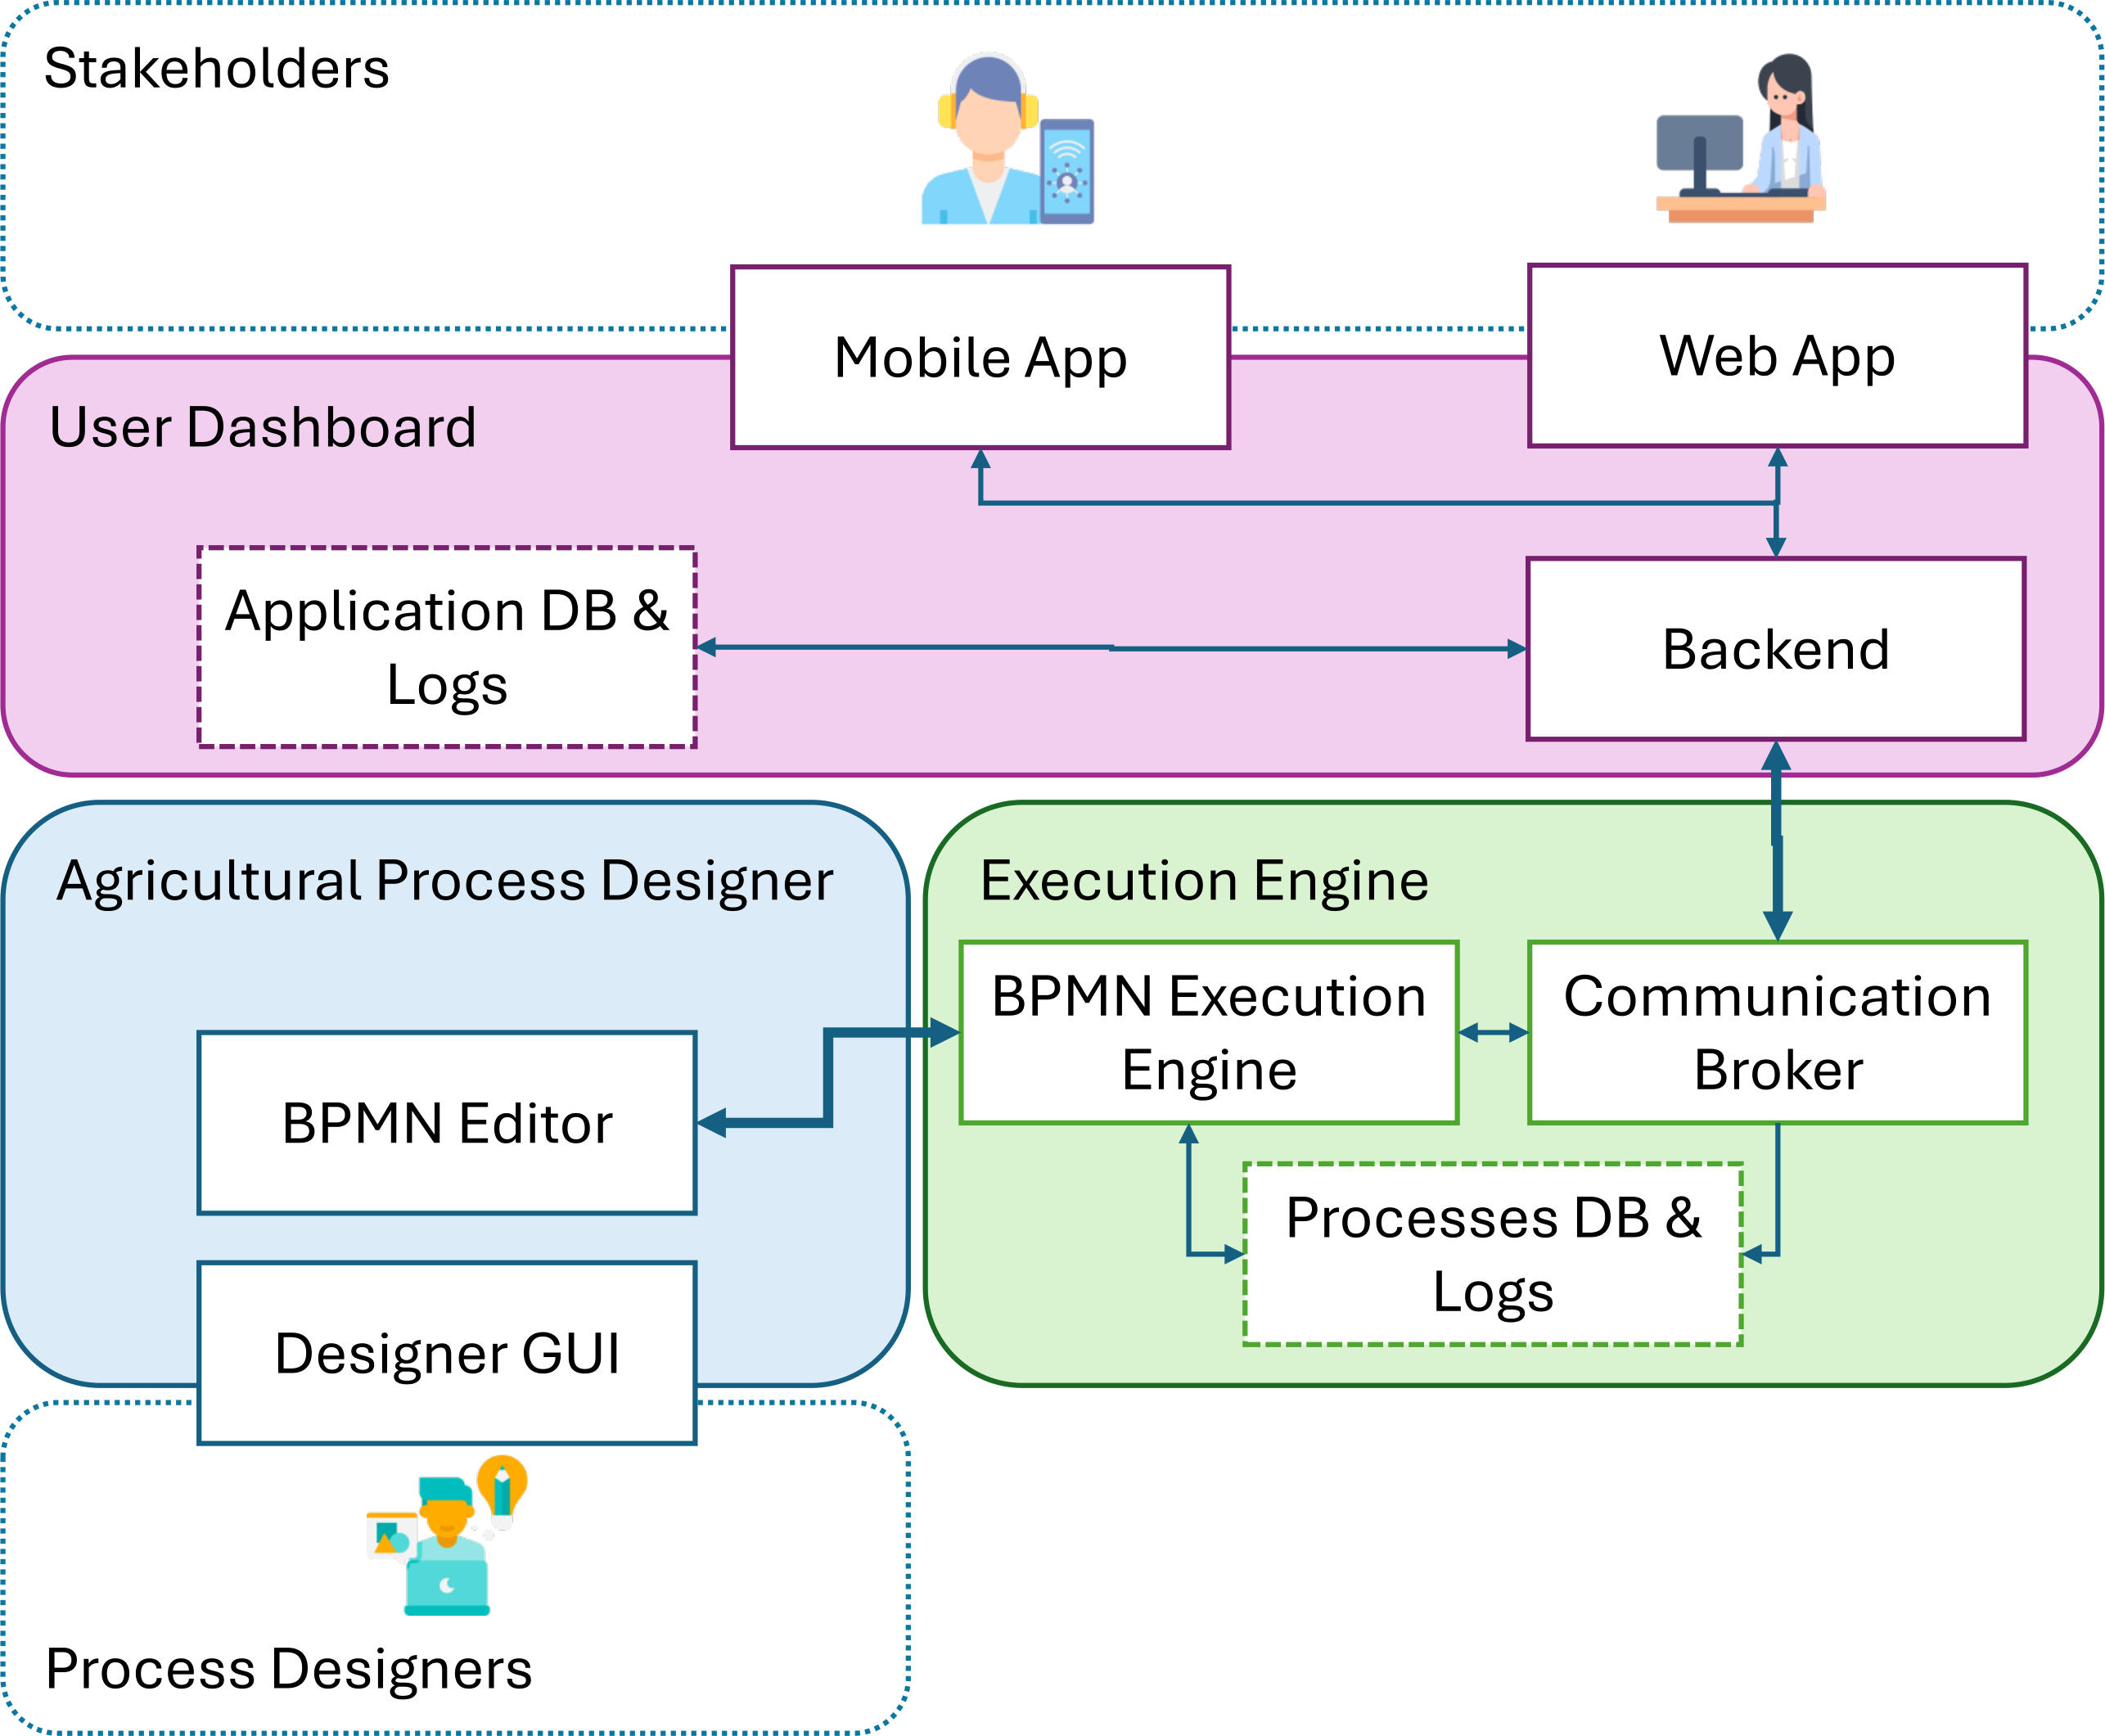This screenshot has width=2105, height=1736.
Task: Select the Designer GUI box
Action: click(x=446, y=1352)
